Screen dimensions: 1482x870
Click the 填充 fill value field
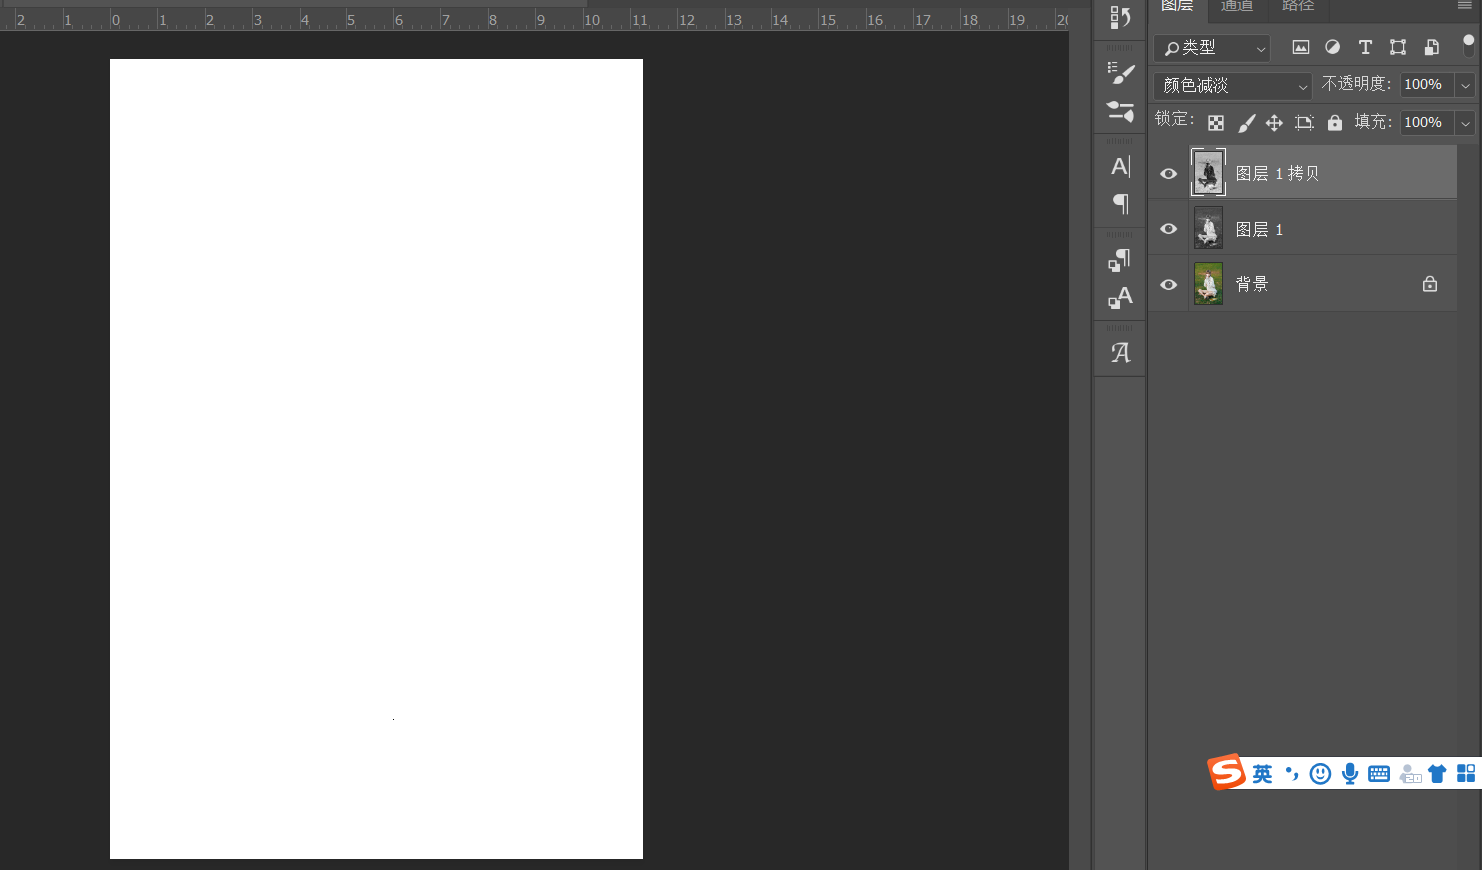pyautogui.click(x=1425, y=122)
